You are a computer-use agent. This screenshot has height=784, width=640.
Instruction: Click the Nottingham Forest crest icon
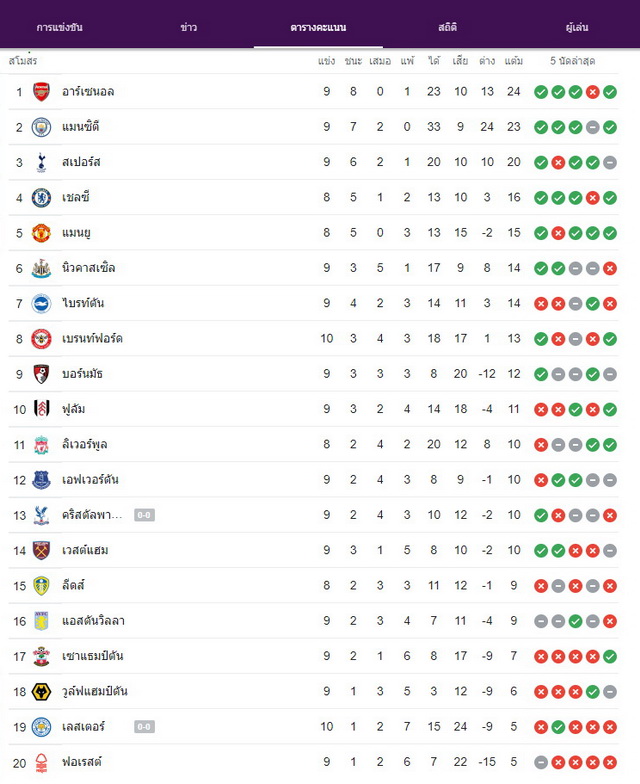click(42, 762)
